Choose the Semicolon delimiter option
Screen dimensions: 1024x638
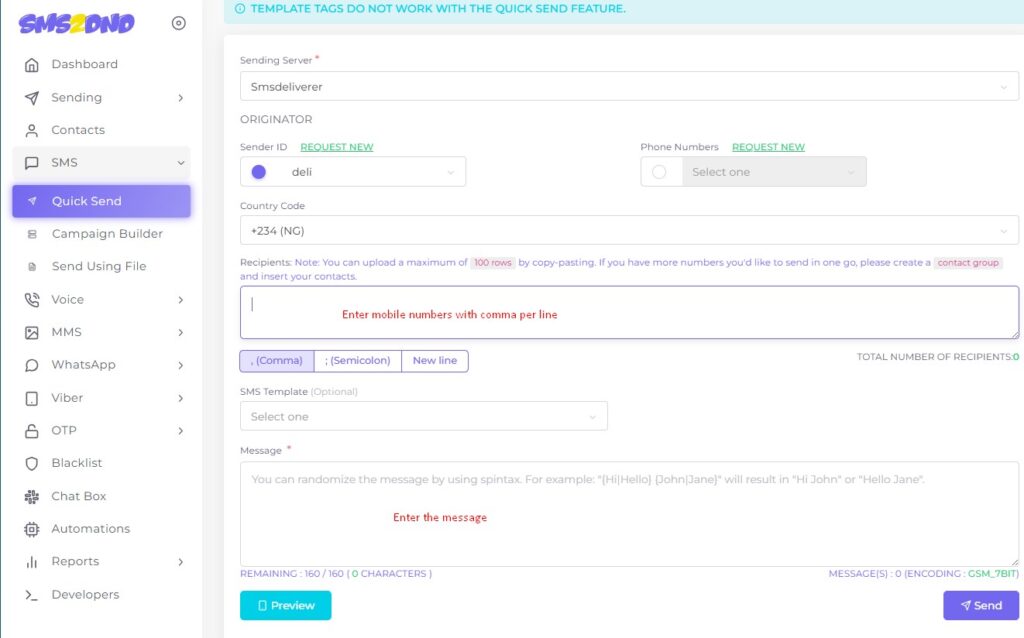(358, 361)
